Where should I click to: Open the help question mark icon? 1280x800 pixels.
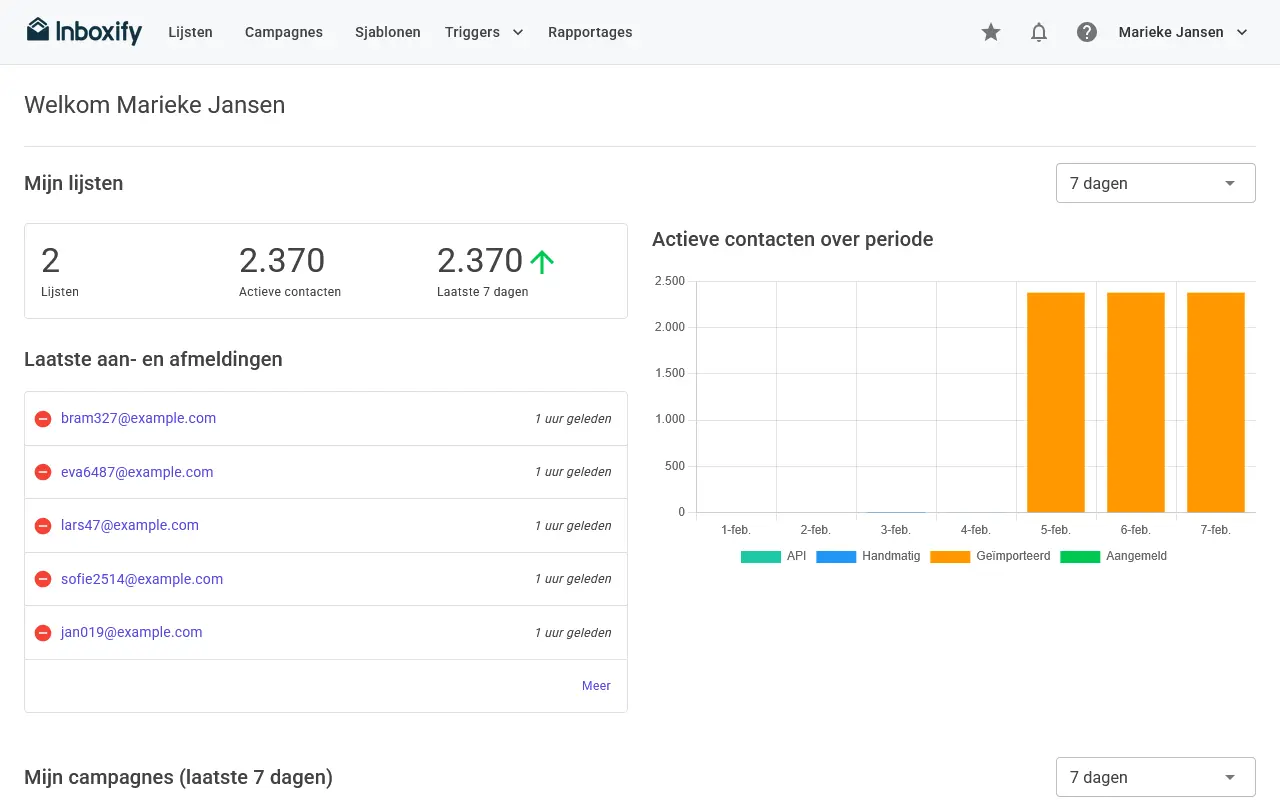[1087, 32]
